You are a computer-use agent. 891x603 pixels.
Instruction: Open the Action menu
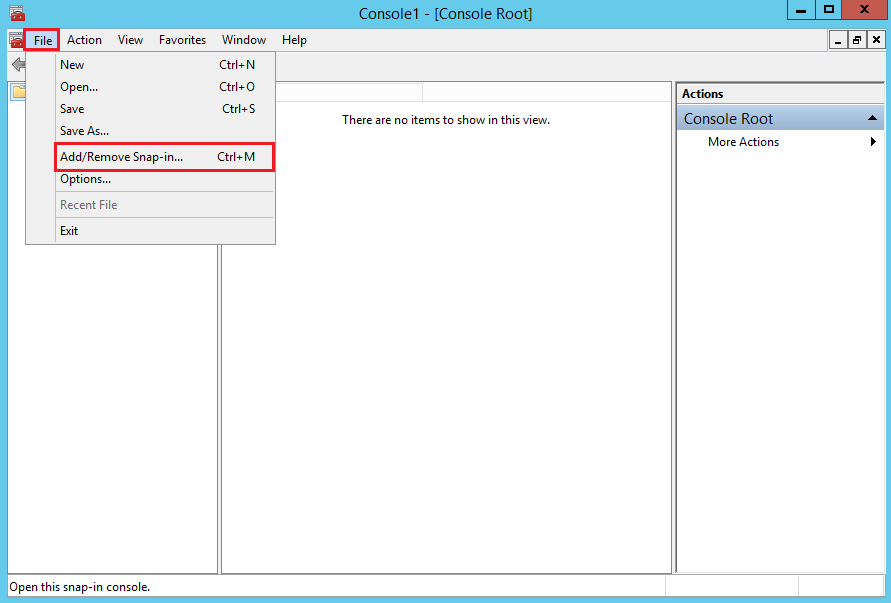pos(84,40)
